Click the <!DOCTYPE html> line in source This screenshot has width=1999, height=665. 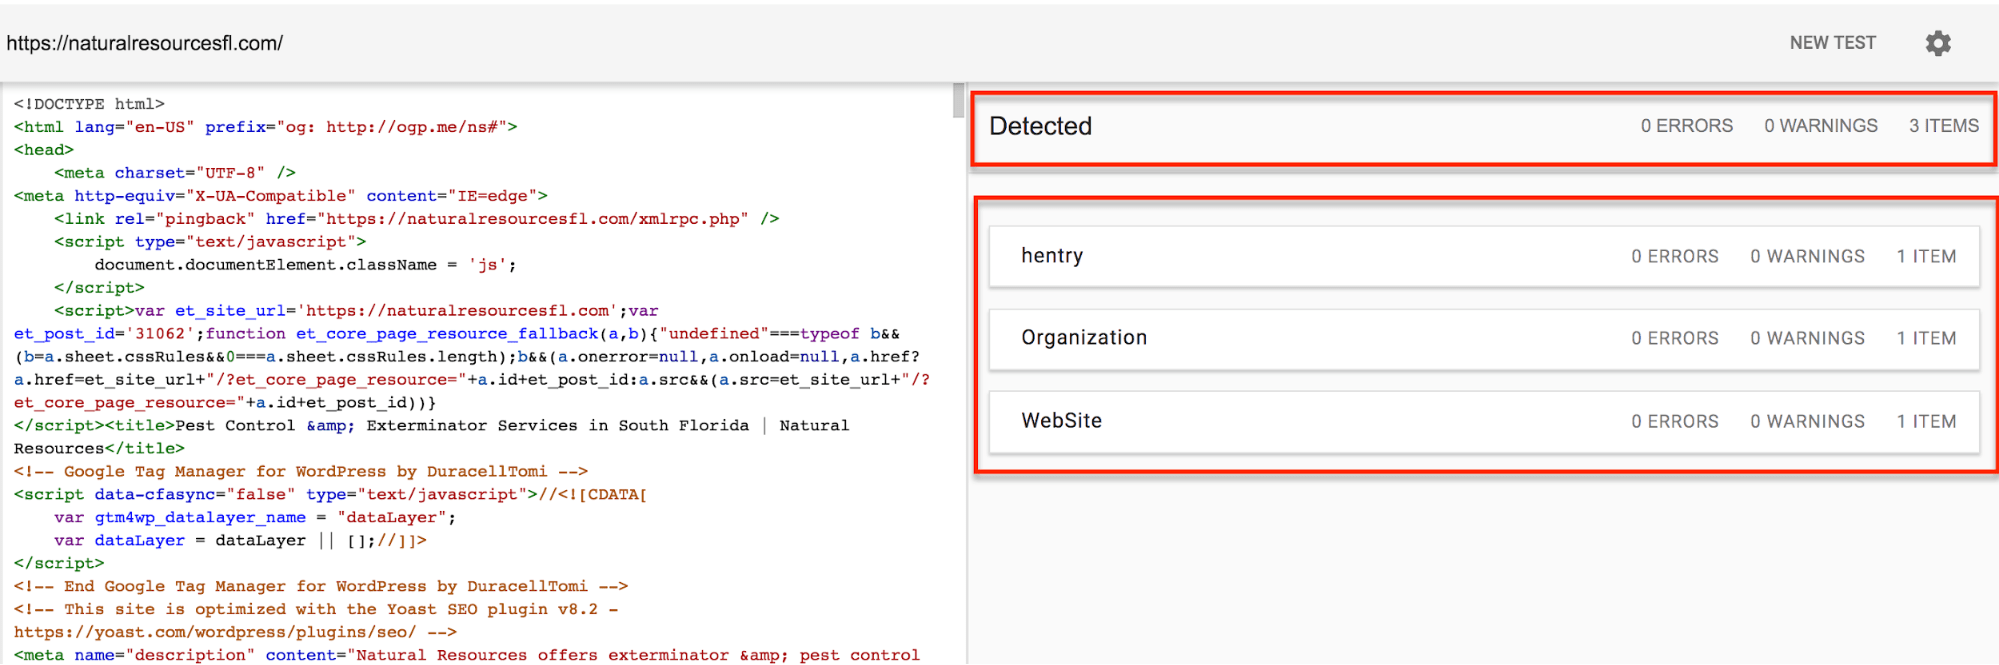89,104
